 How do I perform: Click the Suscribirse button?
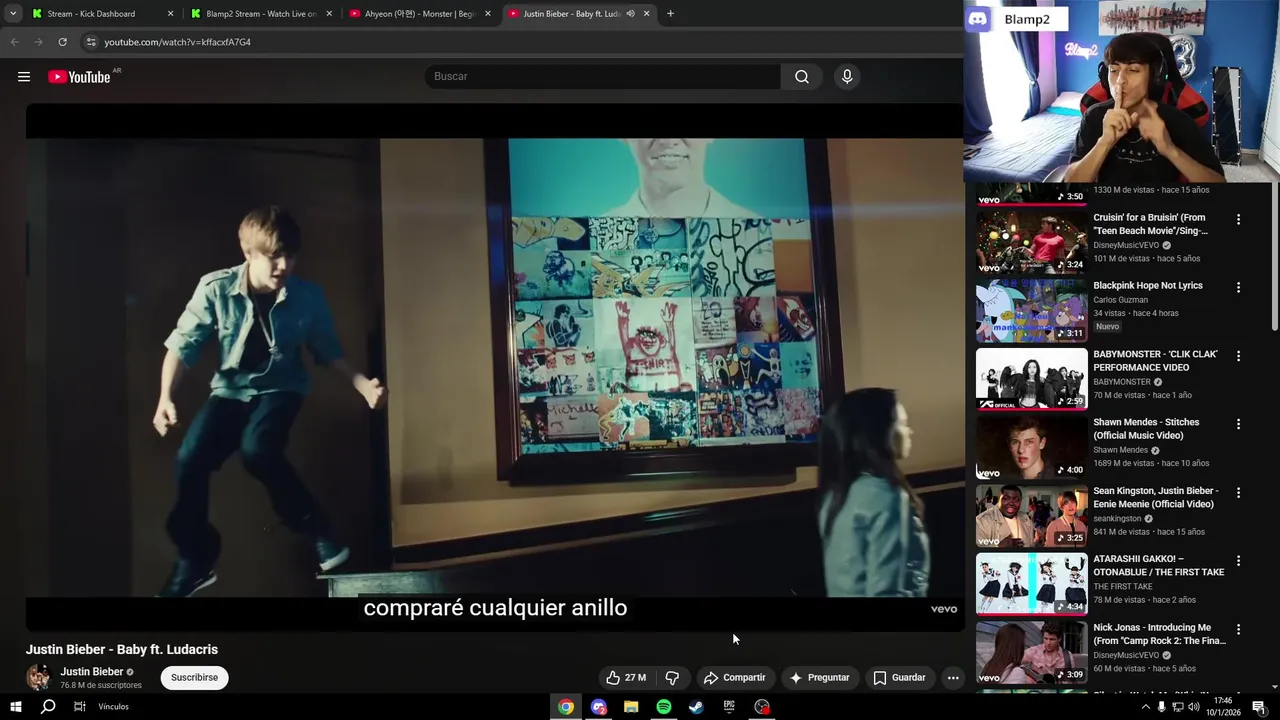click(194, 677)
